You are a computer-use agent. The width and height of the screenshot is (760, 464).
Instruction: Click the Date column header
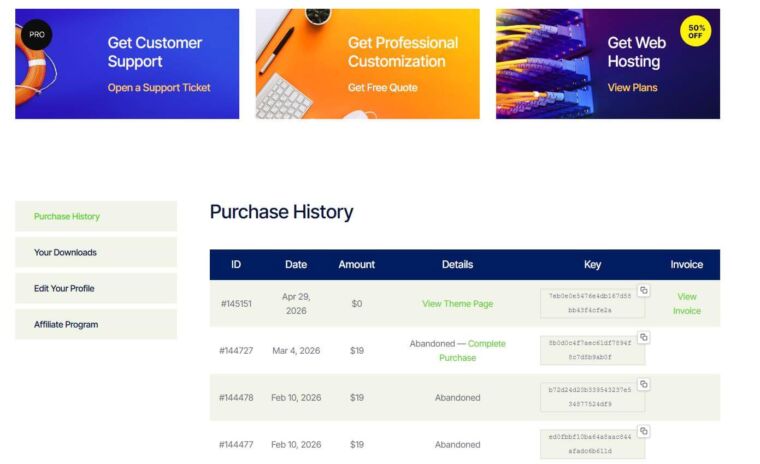click(x=296, y=264)
